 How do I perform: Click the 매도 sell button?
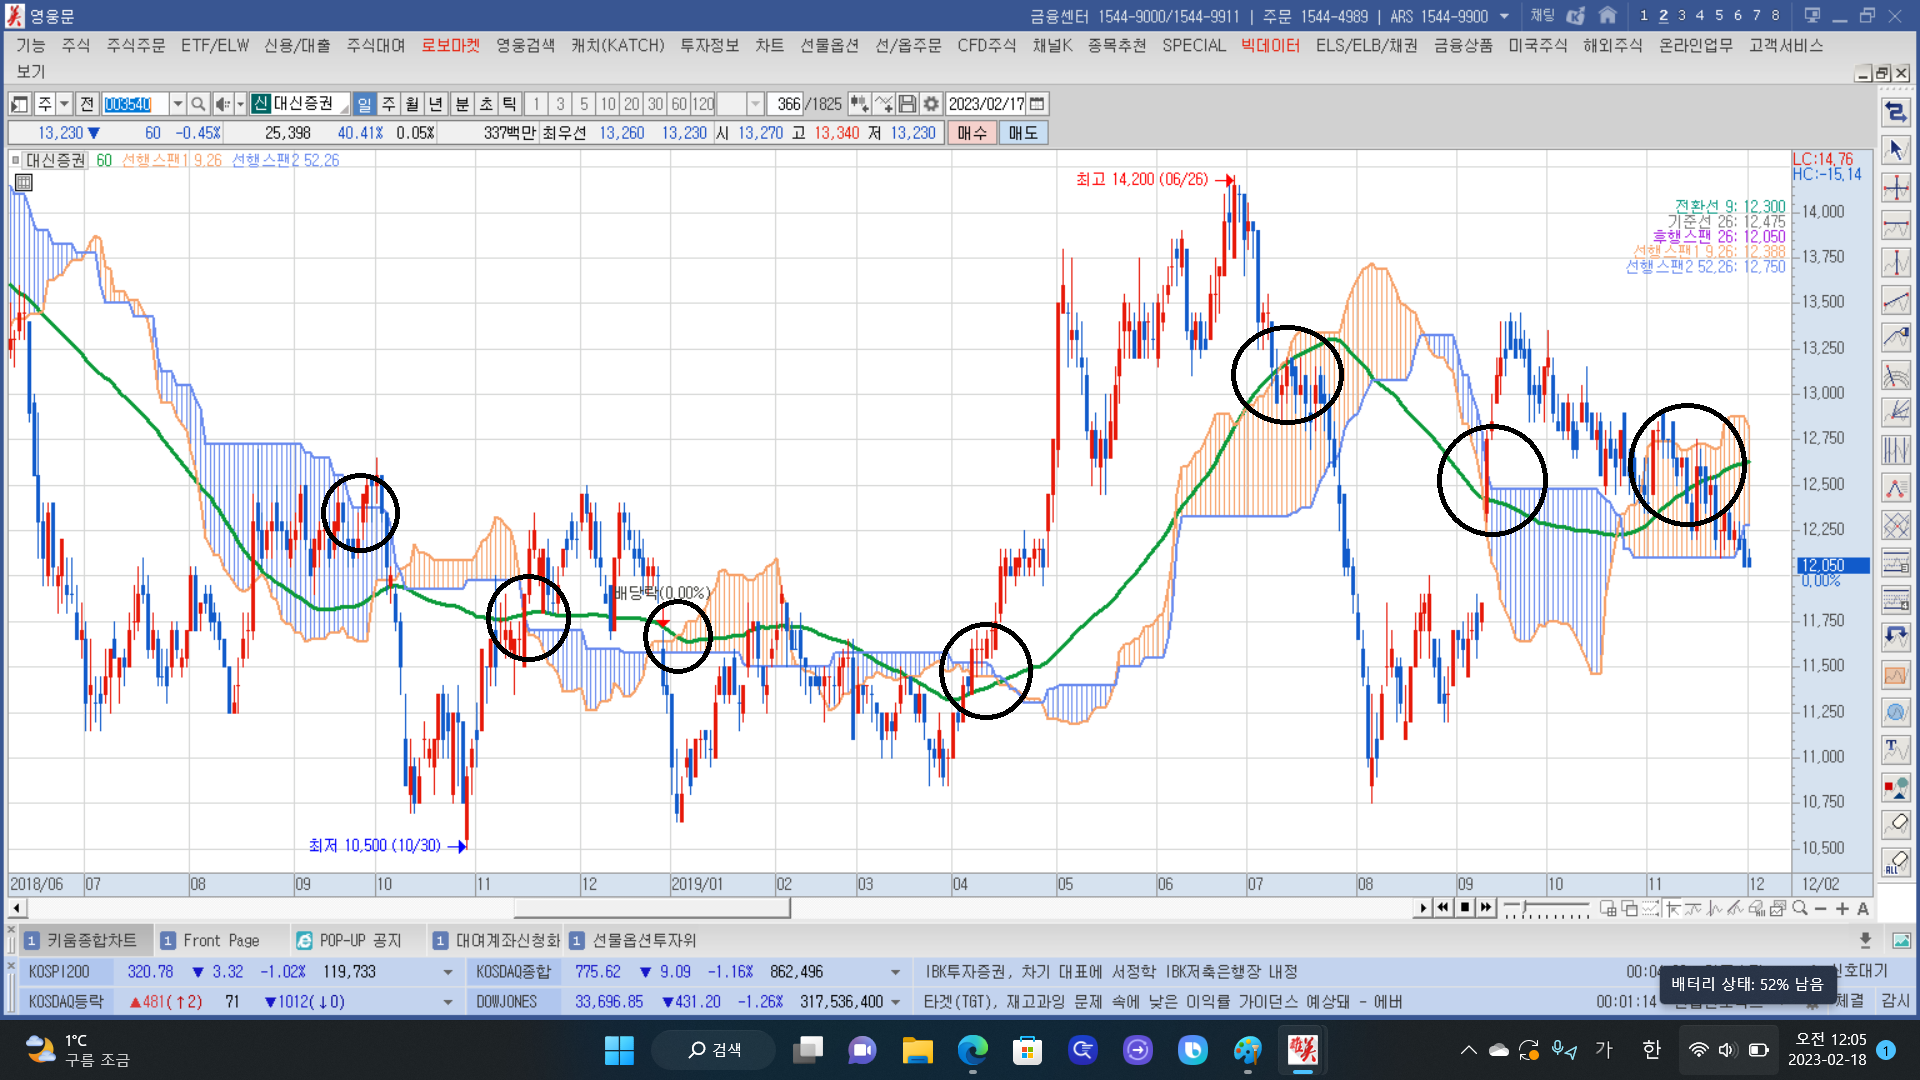(1022, 133)
